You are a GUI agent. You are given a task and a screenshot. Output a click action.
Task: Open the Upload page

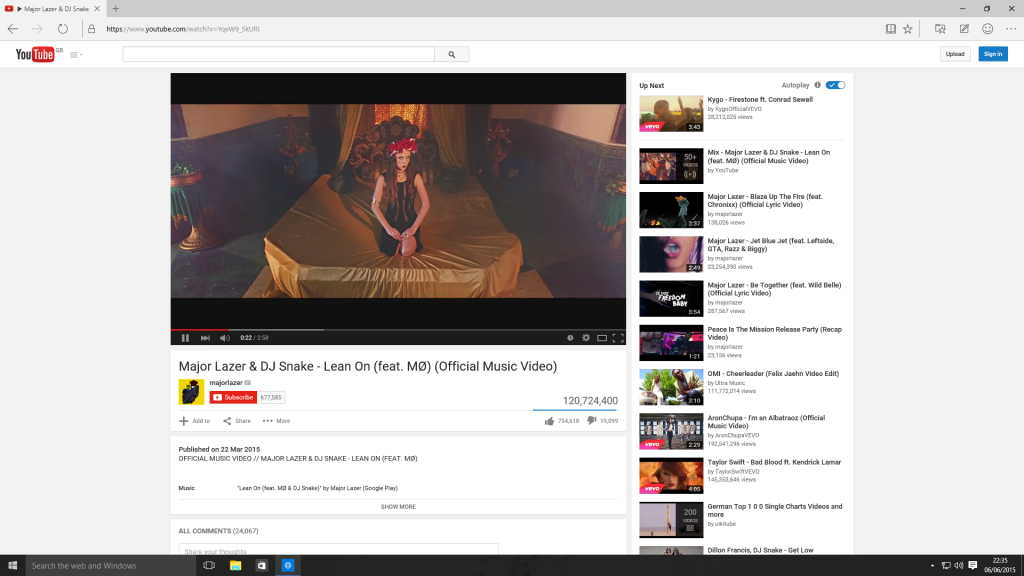tap(955, 54)
